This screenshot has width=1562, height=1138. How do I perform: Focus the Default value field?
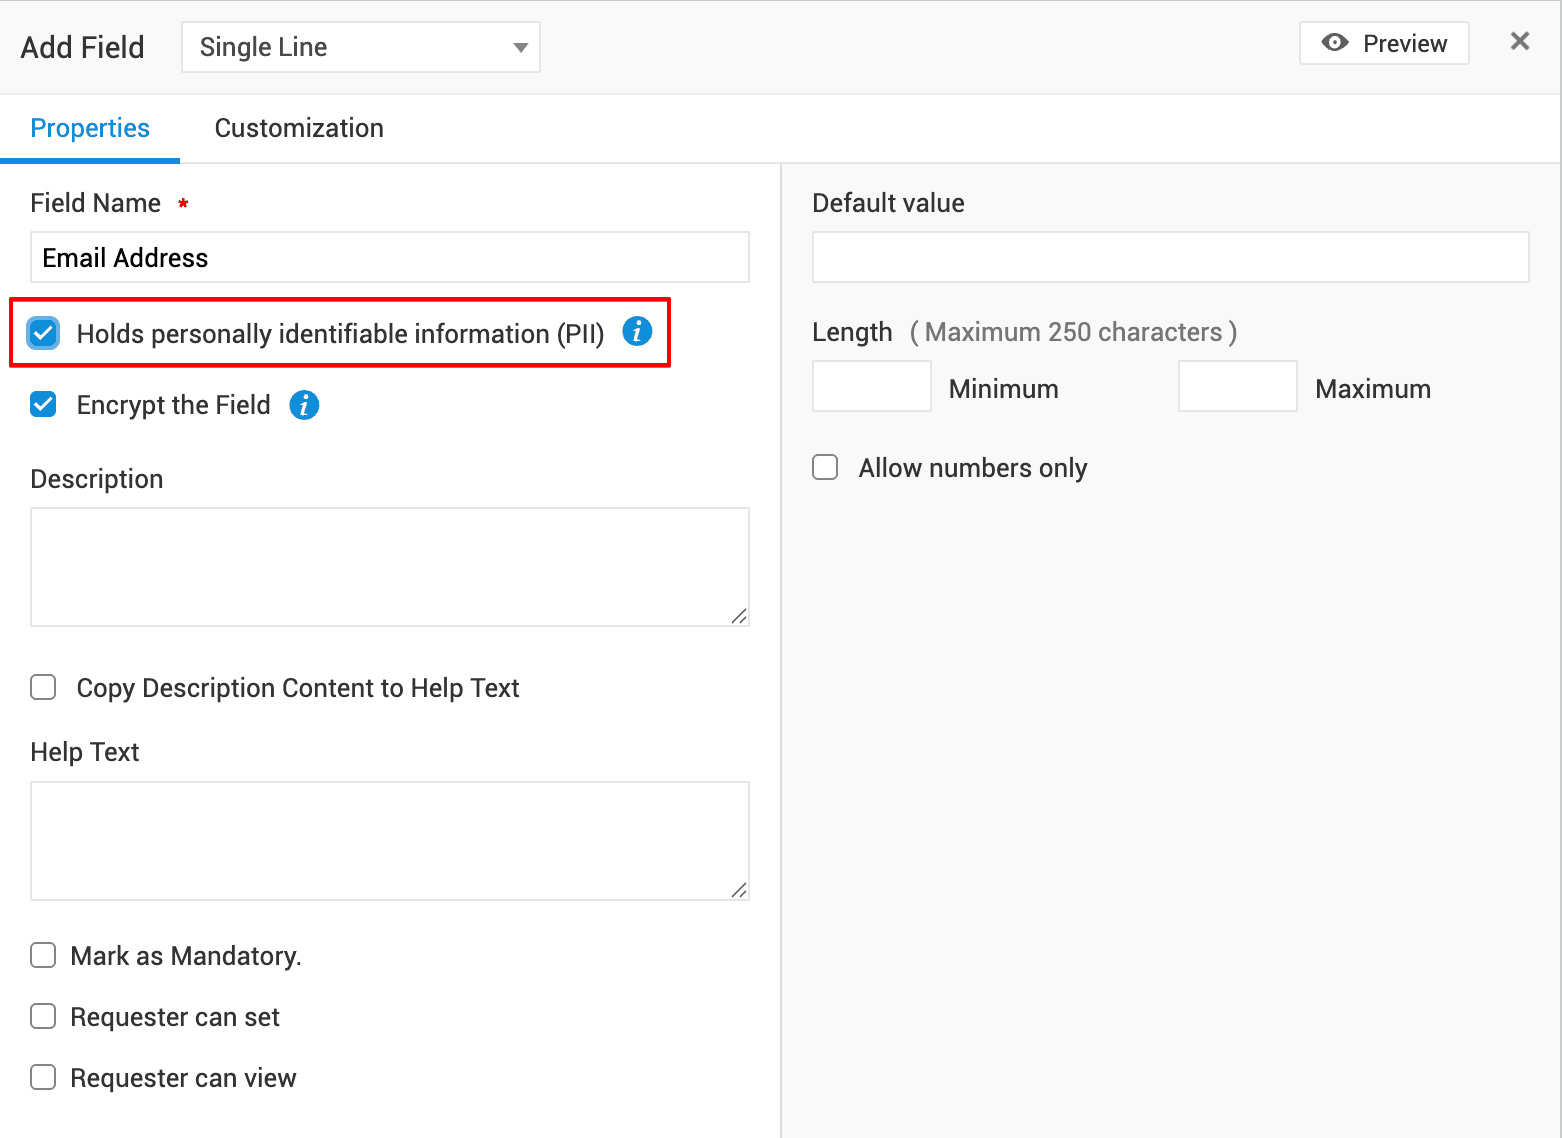pyautogui.click(x=1170, y=258)
